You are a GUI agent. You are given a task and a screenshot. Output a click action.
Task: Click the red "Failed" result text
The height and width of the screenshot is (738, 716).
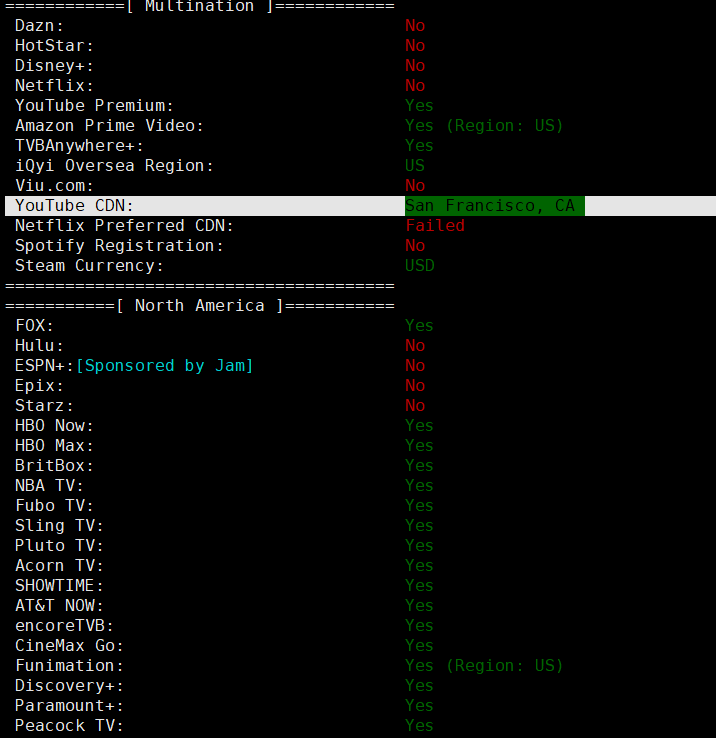pyautogui.click(x=435, y=225)
